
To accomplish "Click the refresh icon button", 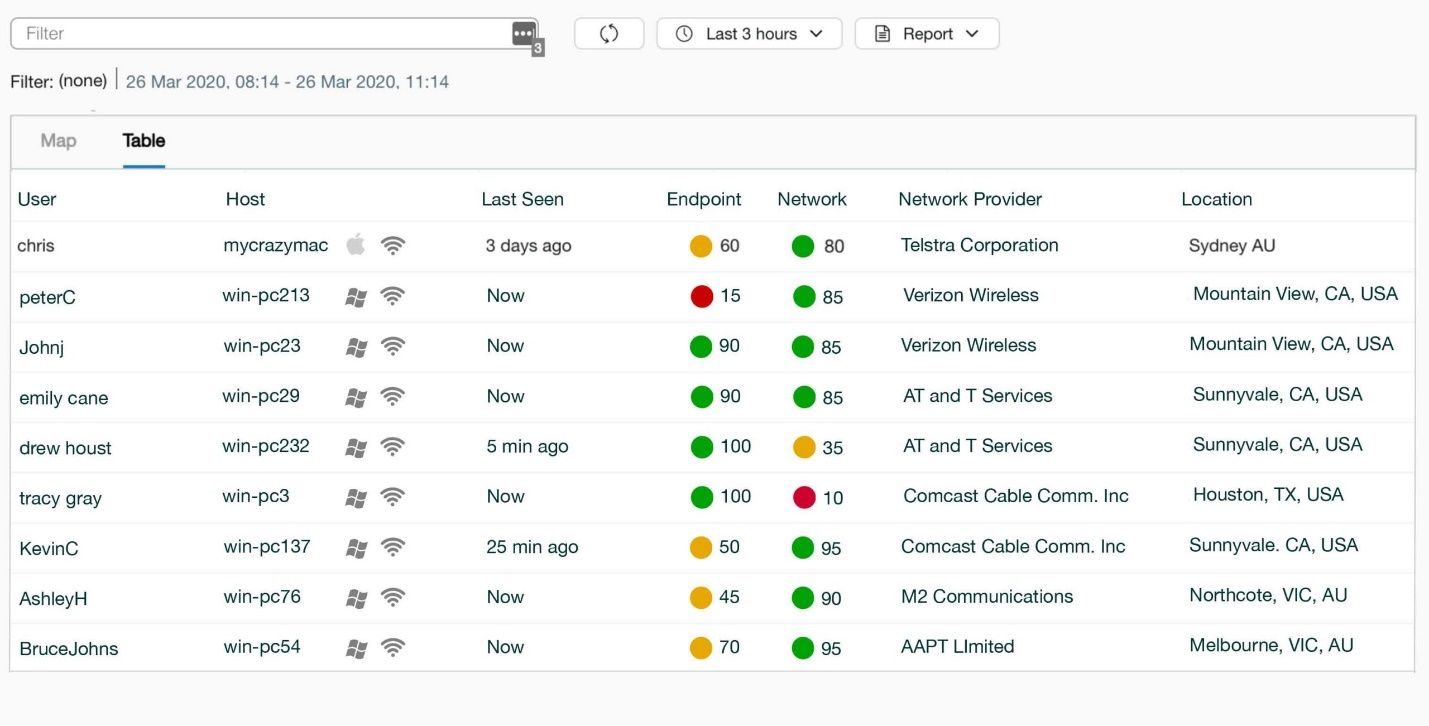I will (608, 34).
